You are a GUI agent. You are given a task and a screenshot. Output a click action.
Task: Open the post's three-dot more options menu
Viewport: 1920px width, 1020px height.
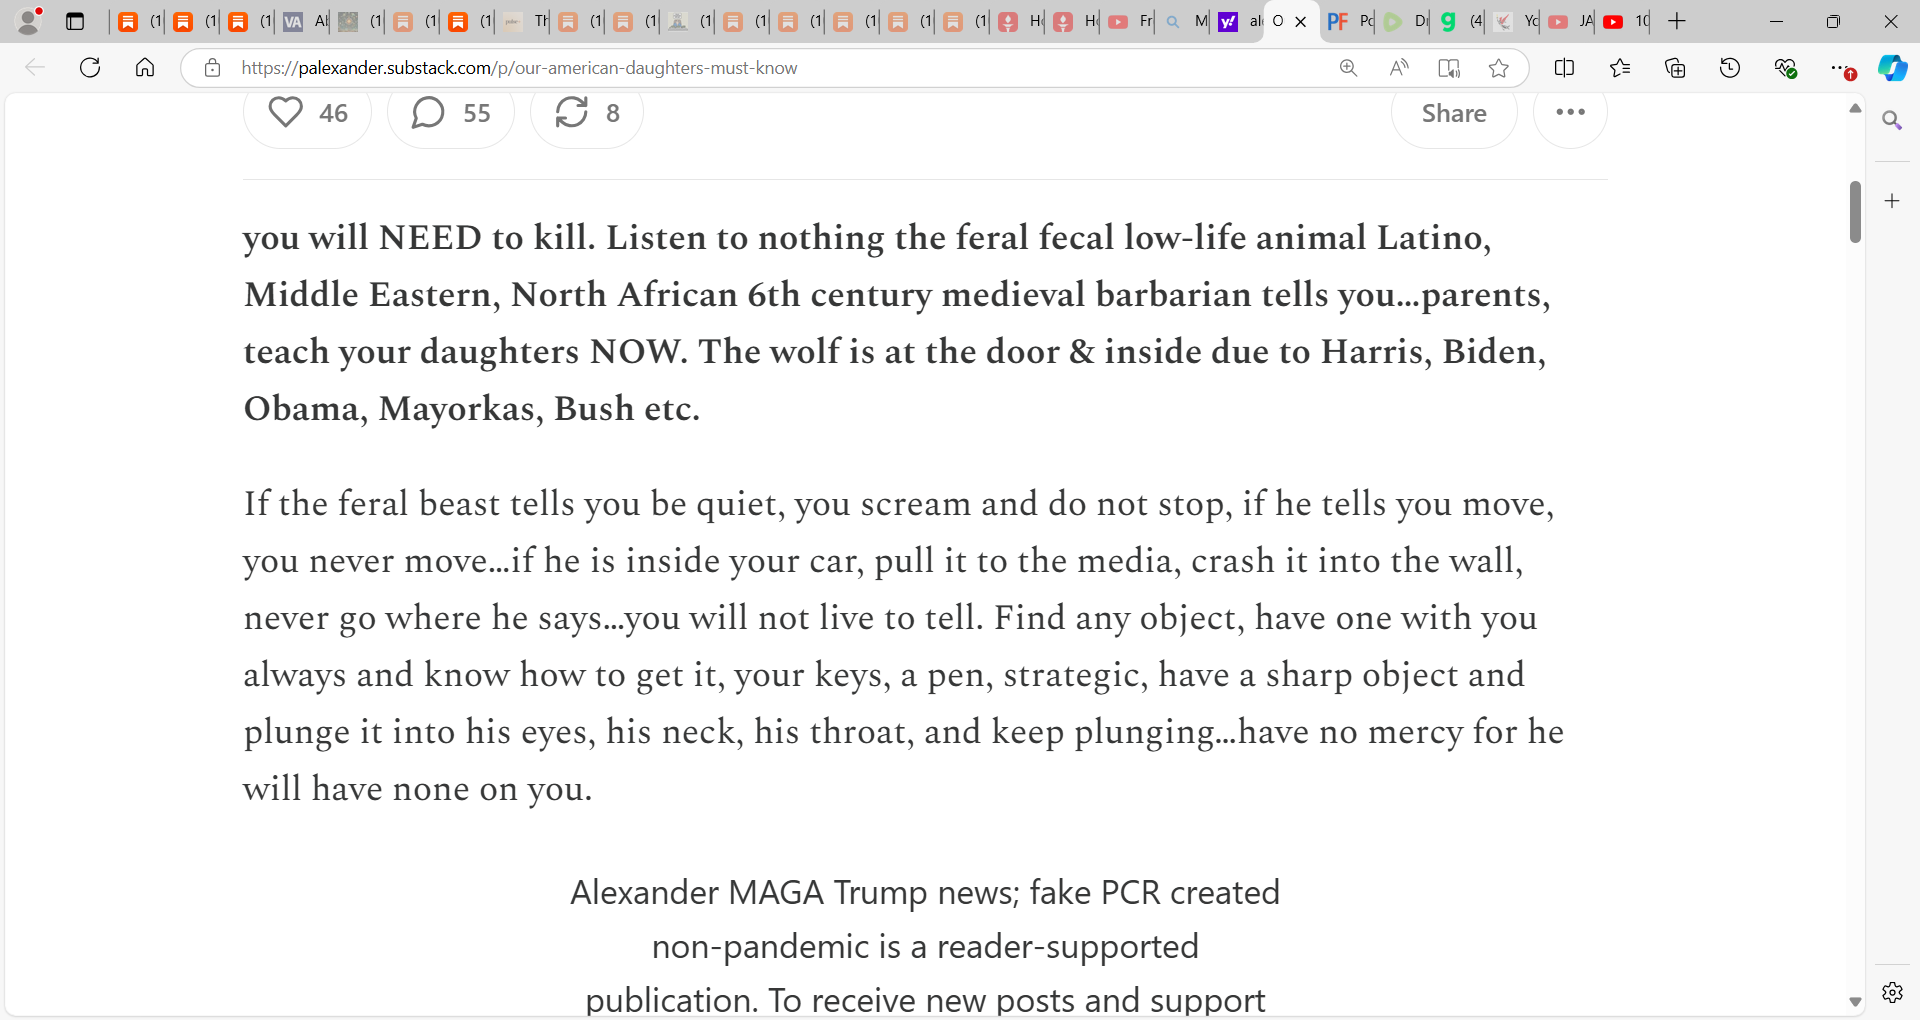[x=1570, y=112]
